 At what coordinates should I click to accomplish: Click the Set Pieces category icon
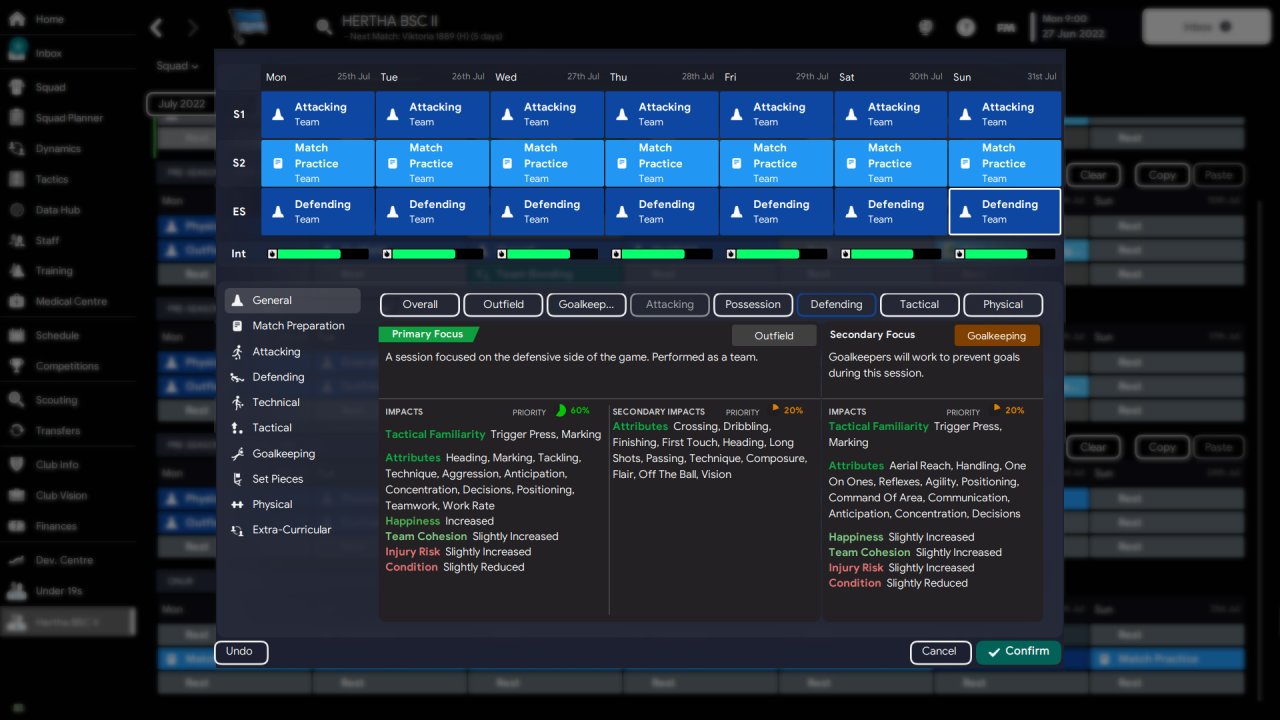[237, 479]
